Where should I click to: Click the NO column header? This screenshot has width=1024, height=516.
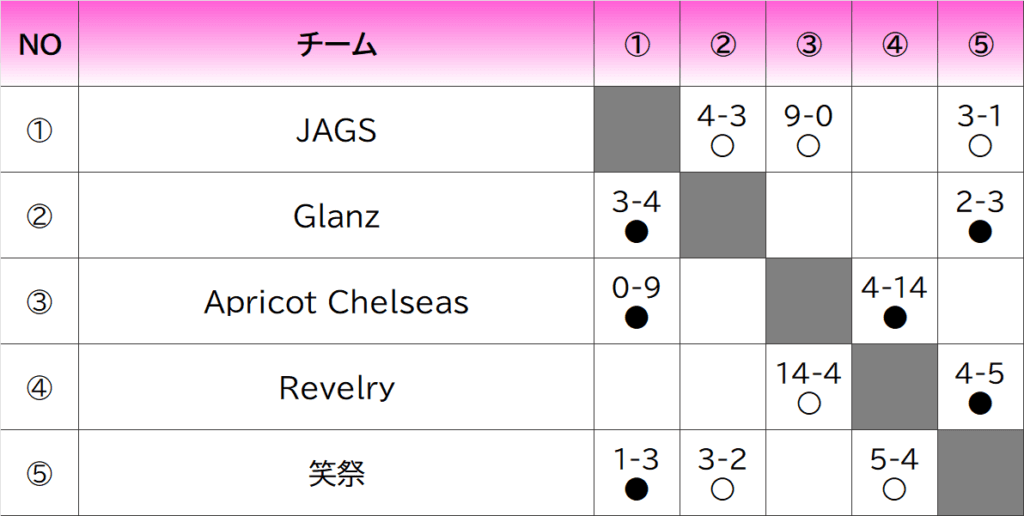40,45
